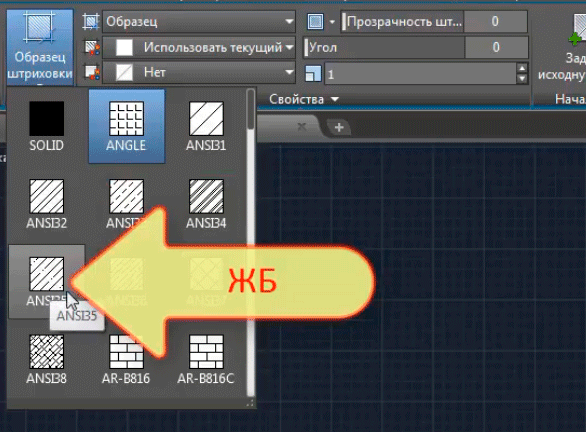Select the SOLID hatch pattern
The width and height of the screenshot is (586, 432).
coord(47,126)
